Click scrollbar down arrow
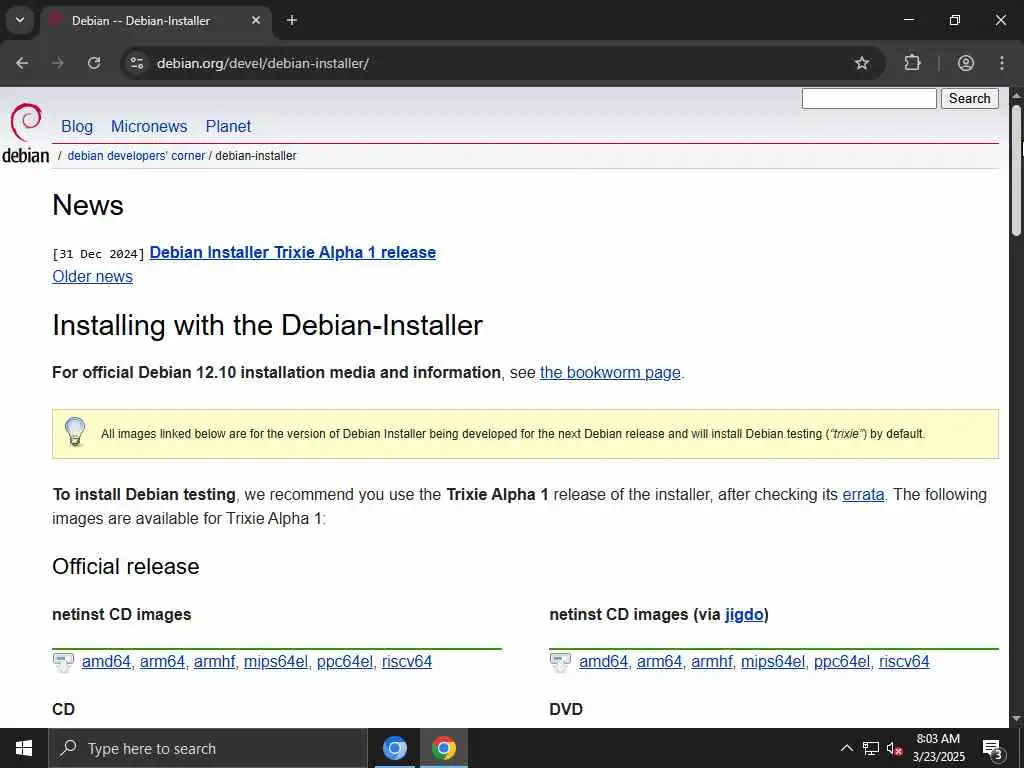The height and width of the screenshot is (768, 1024). [x=1017, y=719]
